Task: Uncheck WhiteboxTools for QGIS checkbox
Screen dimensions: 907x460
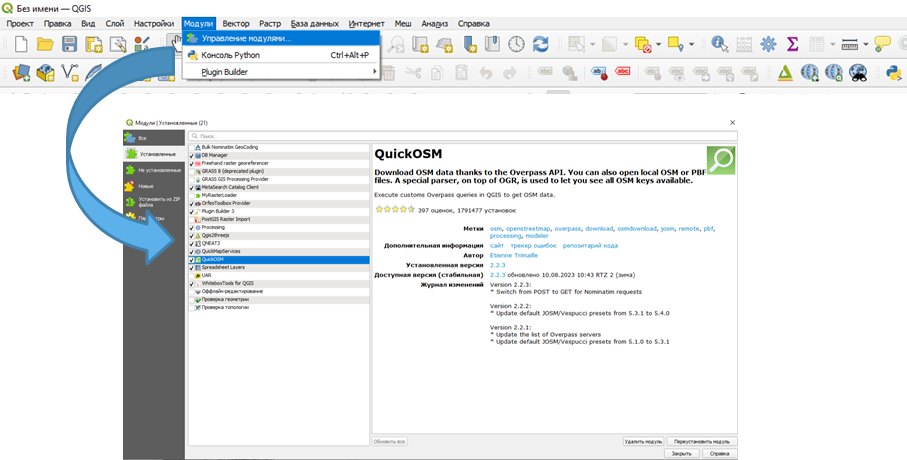Action: tap(192, 284)
